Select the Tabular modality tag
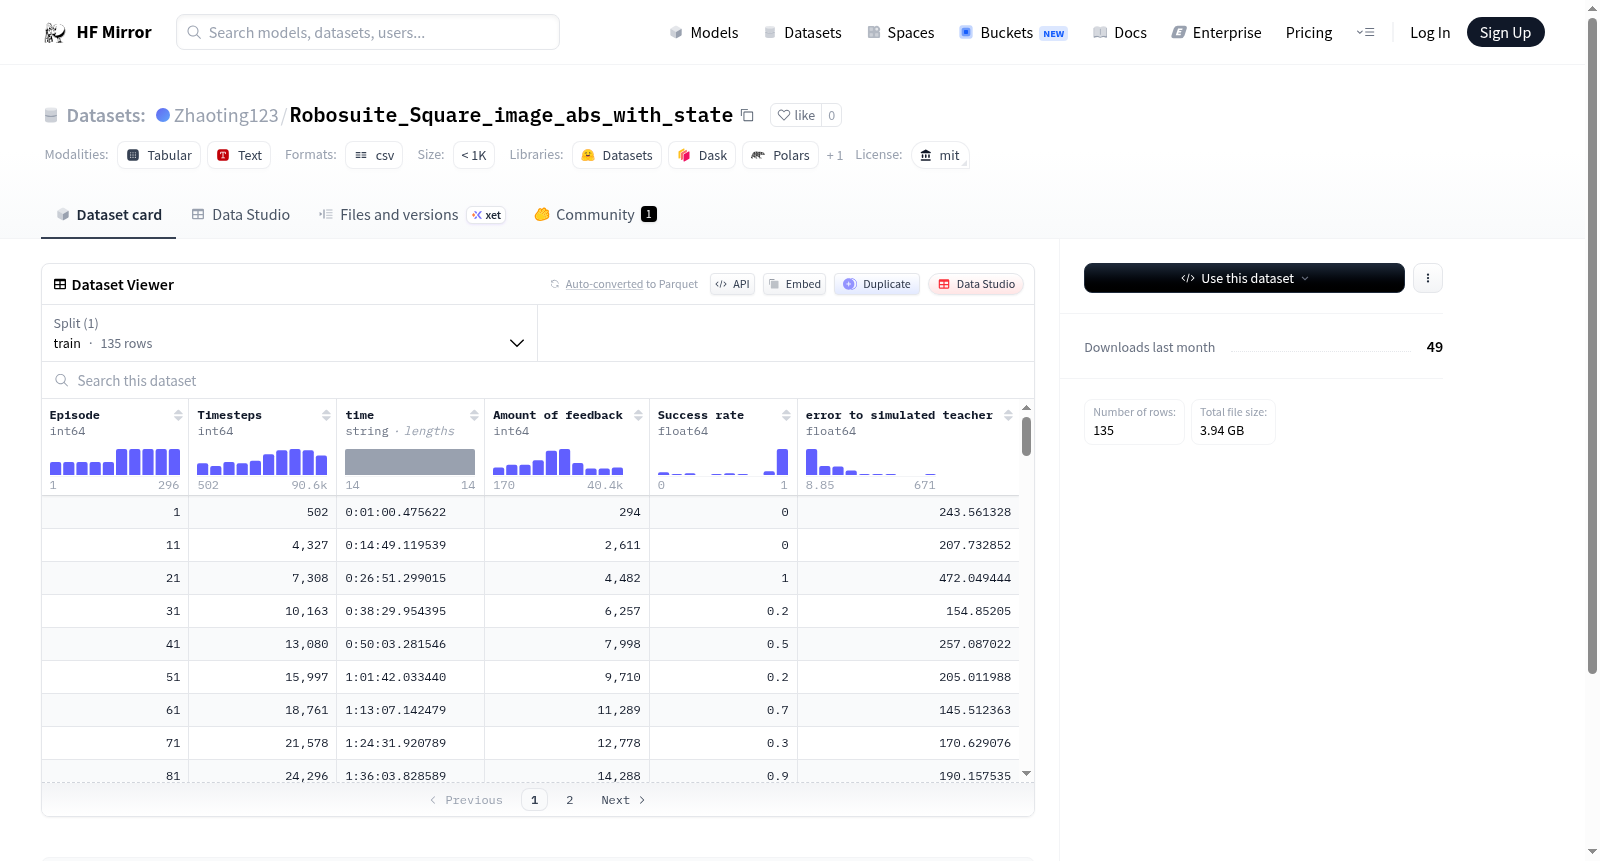 (159, 155)
